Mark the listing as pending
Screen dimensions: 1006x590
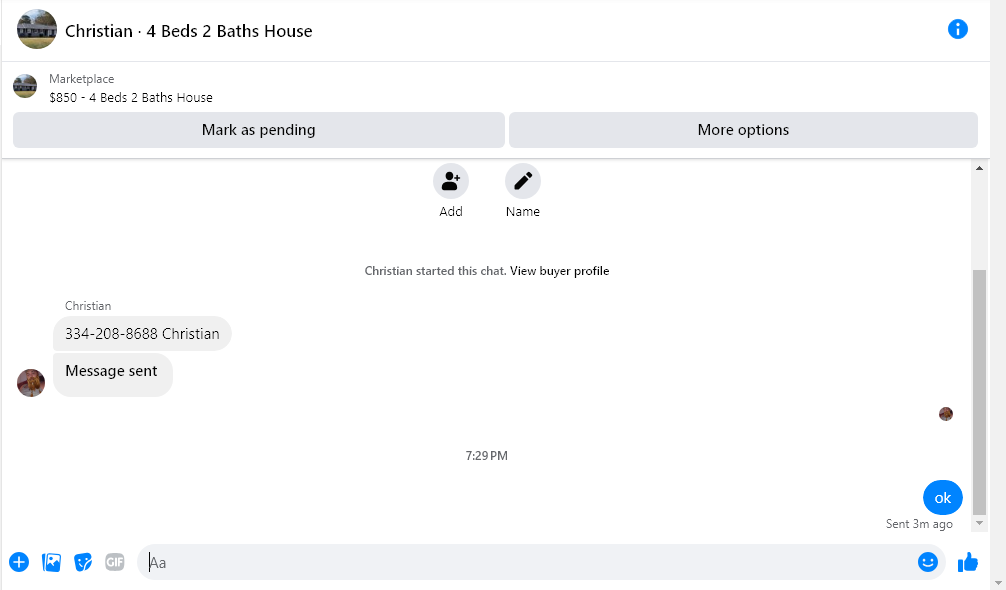coord(258,130)
